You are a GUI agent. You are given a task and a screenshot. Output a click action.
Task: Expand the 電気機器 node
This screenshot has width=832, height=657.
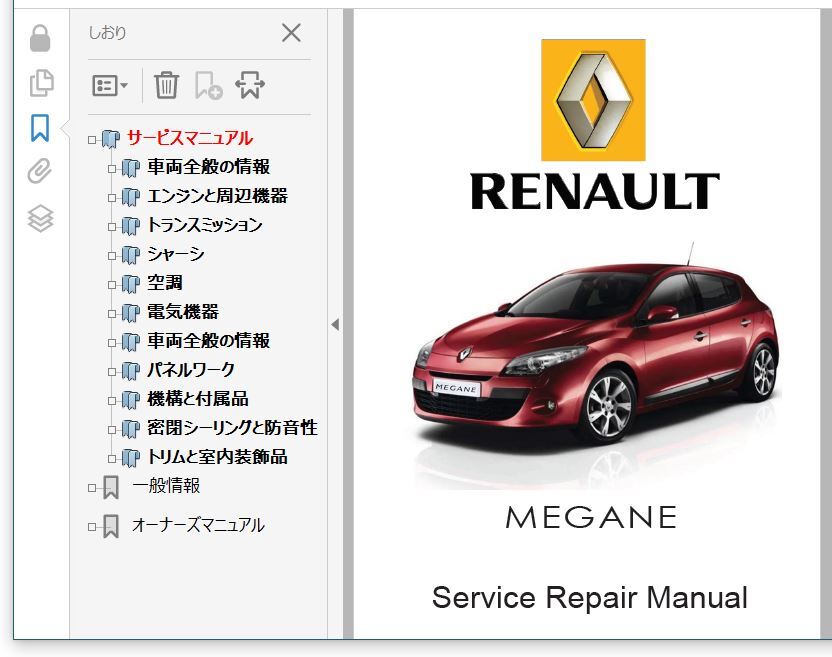111,314
